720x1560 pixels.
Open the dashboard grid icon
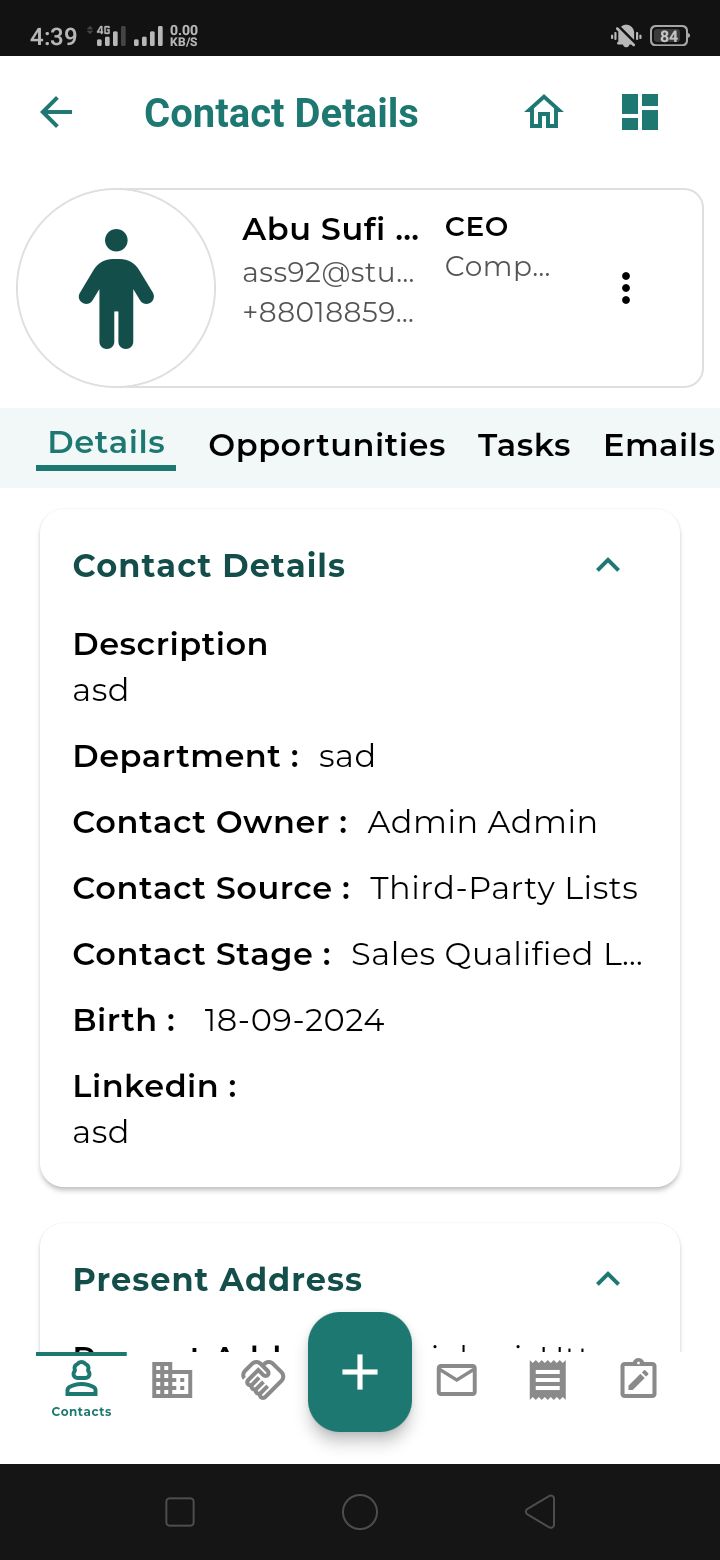pyautogui.click(x=639, y=112)
